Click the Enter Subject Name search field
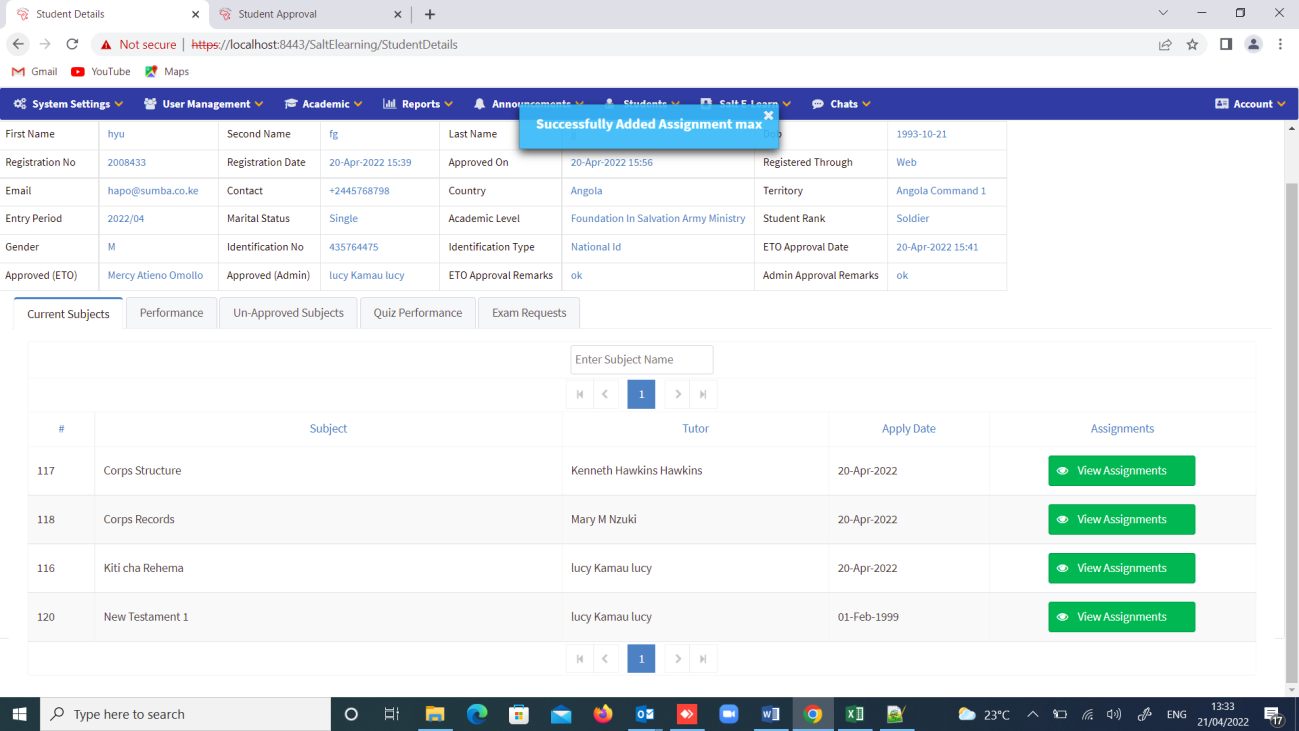 coord(641,360)
